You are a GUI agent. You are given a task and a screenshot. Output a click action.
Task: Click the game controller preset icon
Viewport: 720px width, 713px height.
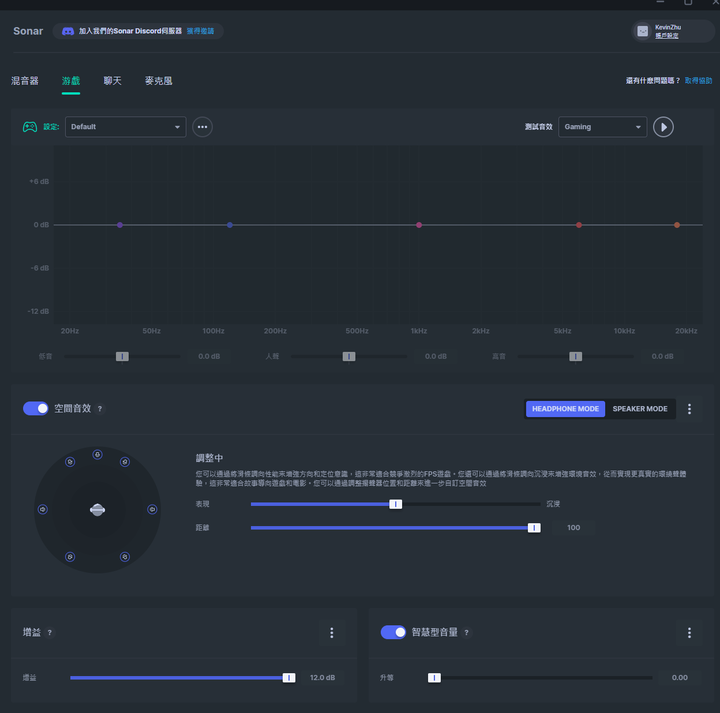pyautogui.click(x=30, y=127)
